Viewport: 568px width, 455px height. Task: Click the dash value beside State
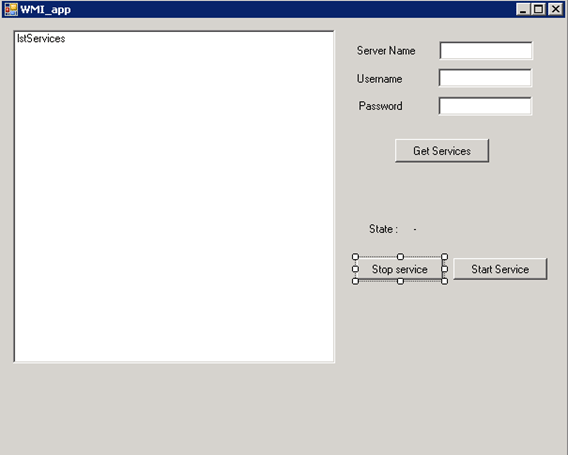pyautogui.click(x=415, y=229)
